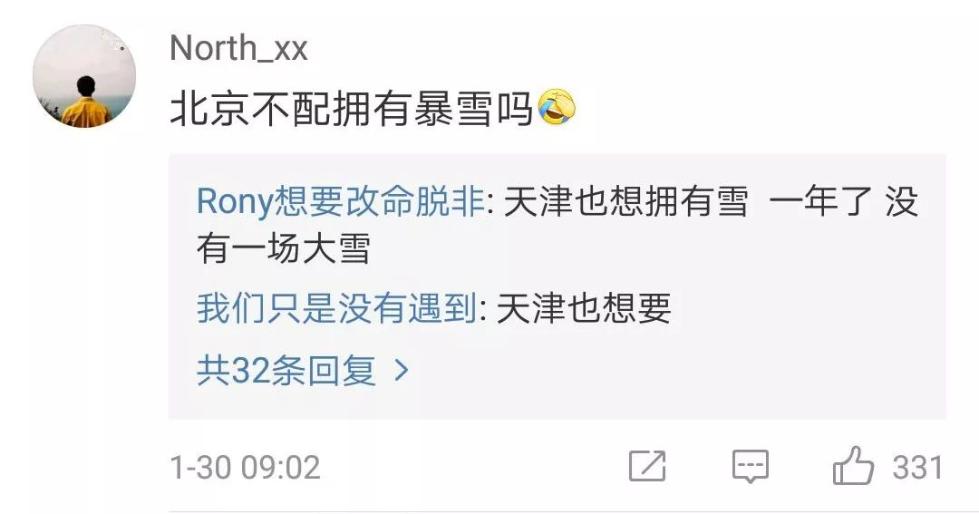979x514 pixels.
Task: Expand replies with the chevron arrow
Action: coord(403,370)
